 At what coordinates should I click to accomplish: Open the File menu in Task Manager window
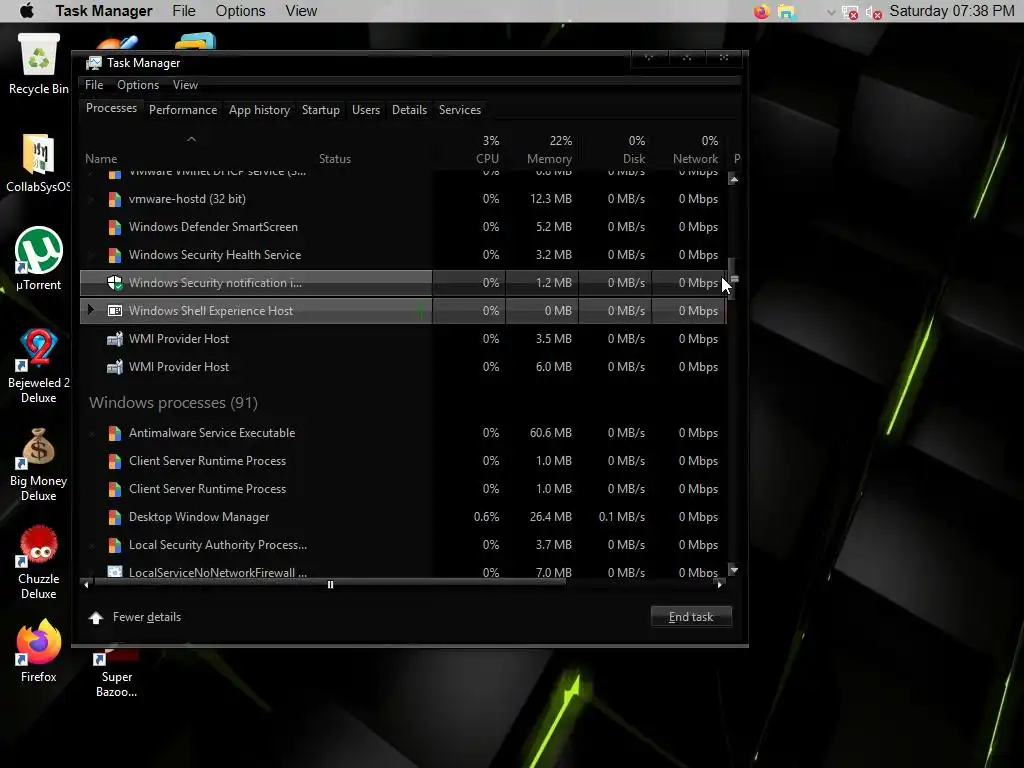tap(94, 85)
